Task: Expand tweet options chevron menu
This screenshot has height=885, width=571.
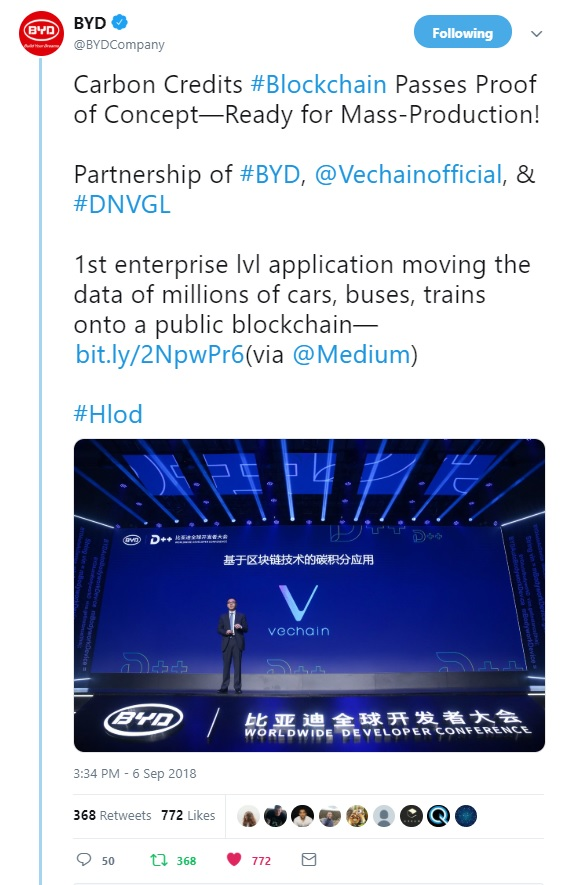Action: pos(537,33)
